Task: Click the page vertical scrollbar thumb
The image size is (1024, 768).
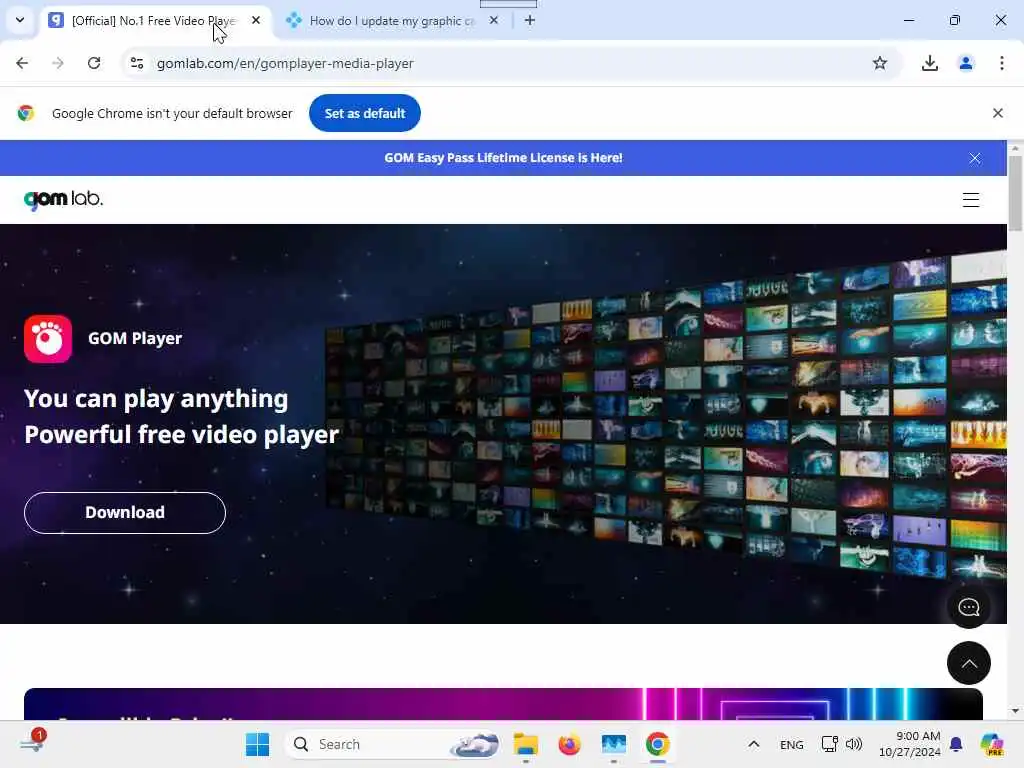Action: [x=1015, y=192]
